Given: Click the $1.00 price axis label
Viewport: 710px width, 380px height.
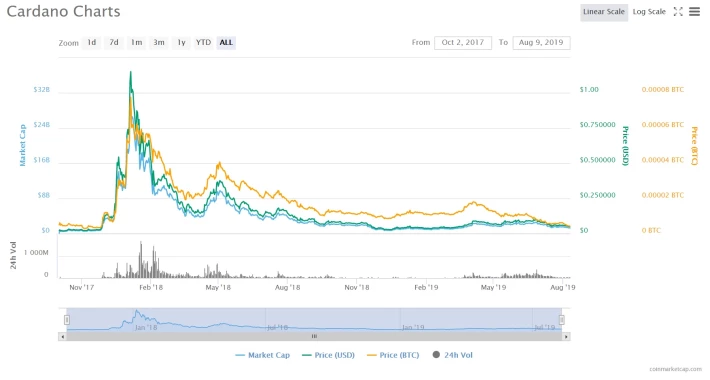Looking at the screenshot, I should coord(589,90).
